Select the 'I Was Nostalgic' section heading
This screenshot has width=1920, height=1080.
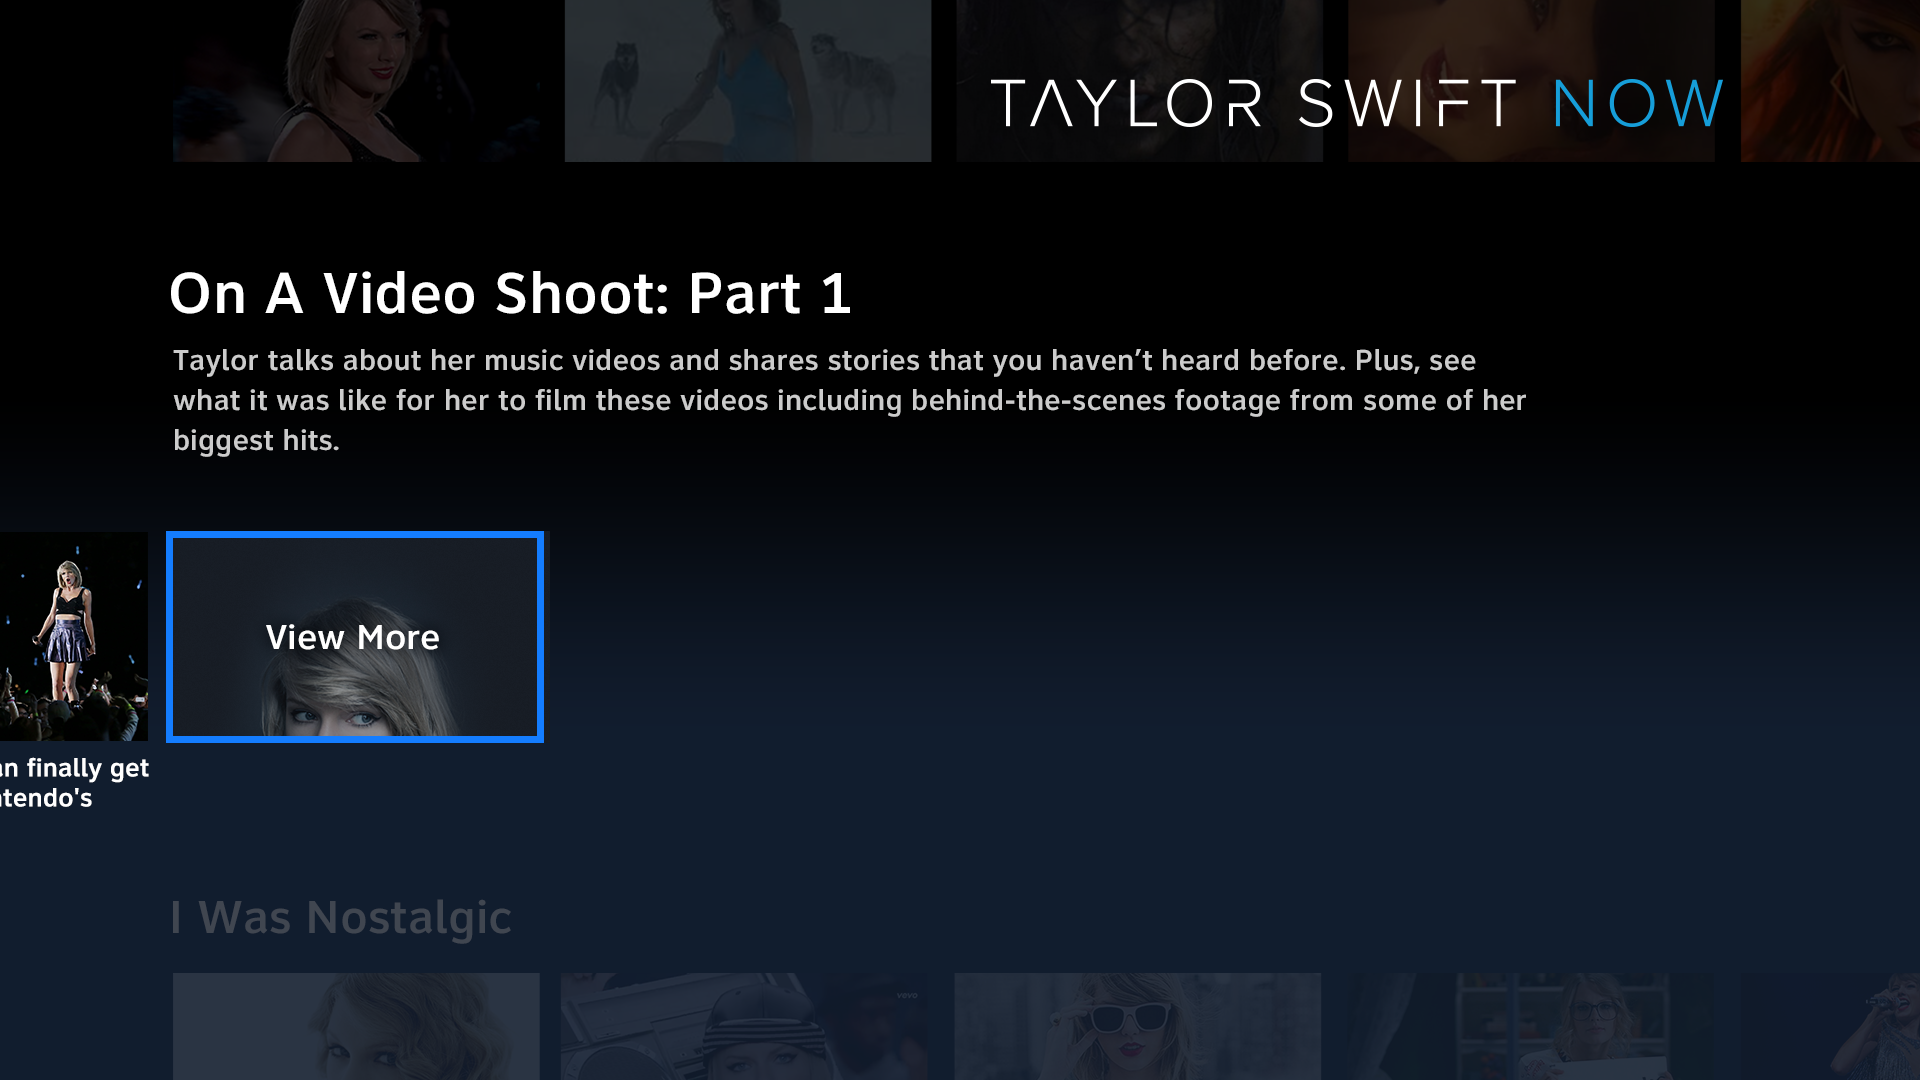coord(341,918)
